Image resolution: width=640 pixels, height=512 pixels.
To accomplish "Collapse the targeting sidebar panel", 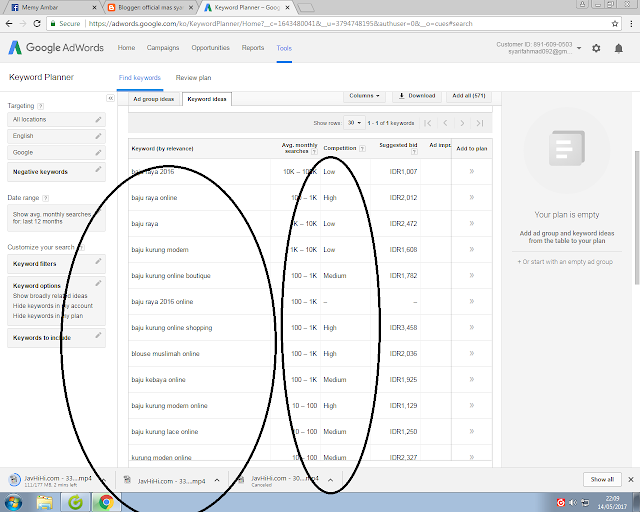I will click(110, 98).
